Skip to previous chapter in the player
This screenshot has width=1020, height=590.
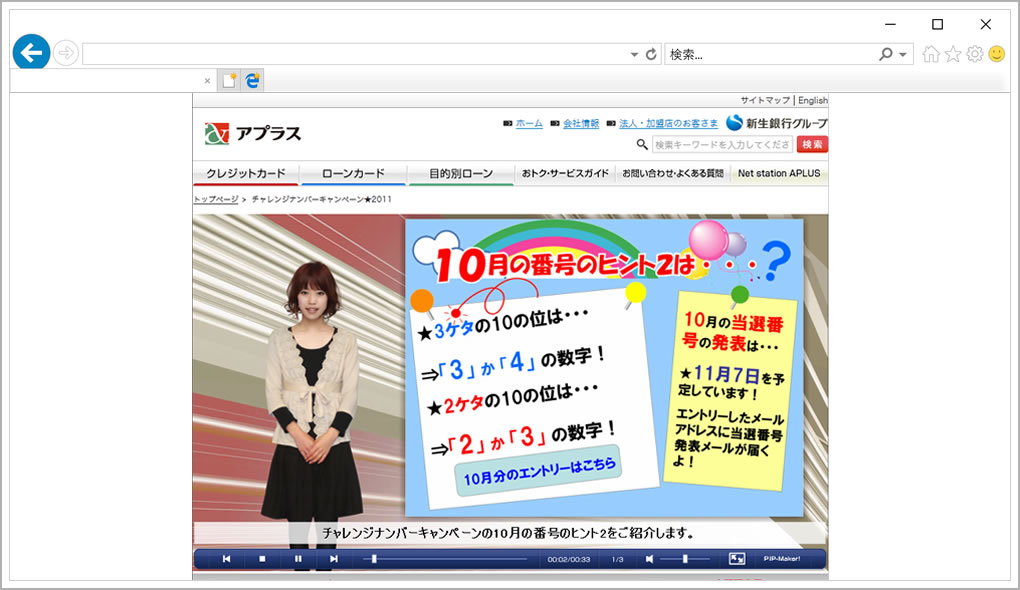(x=226, y=559)
